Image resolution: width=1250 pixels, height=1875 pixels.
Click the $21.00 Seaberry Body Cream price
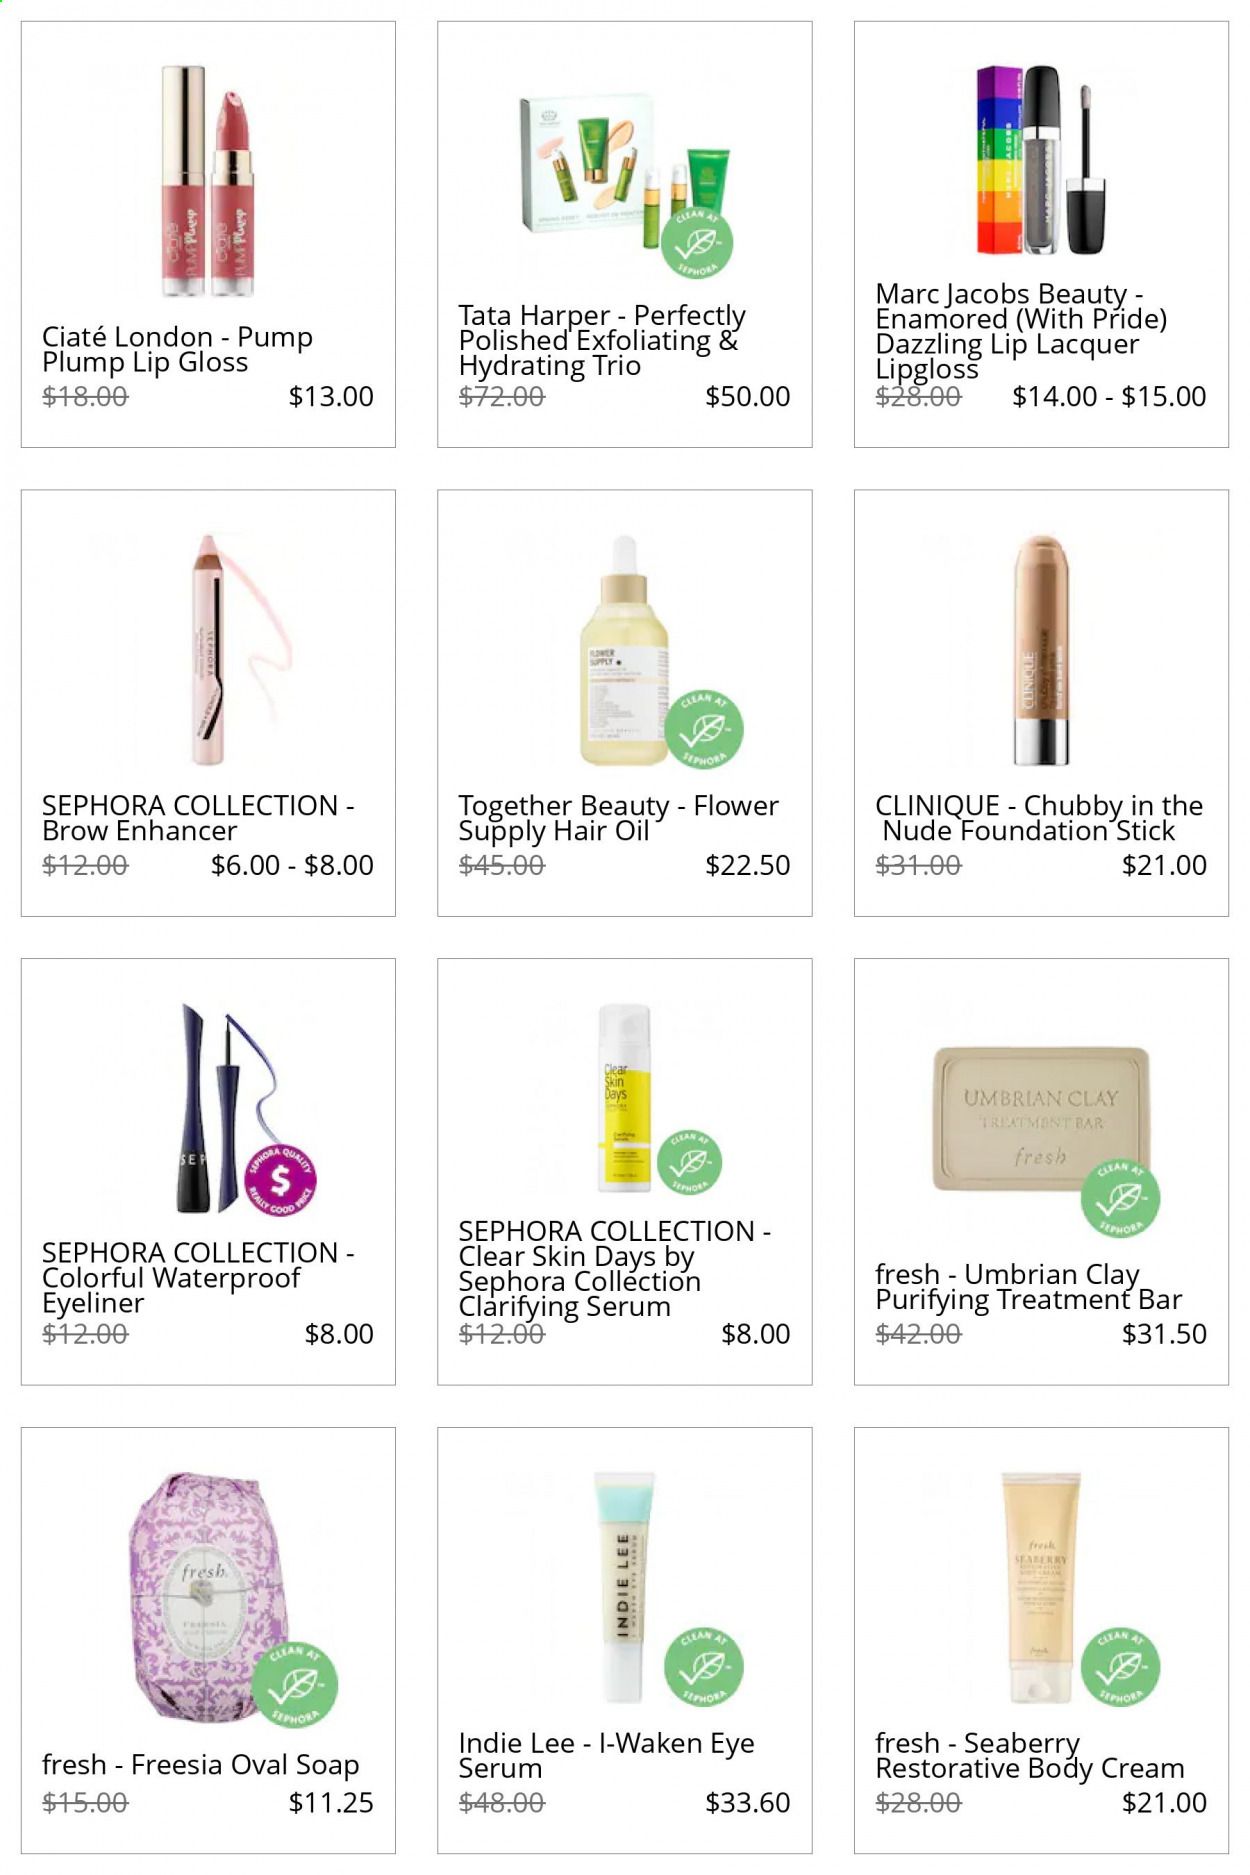click(1164, 1802)
